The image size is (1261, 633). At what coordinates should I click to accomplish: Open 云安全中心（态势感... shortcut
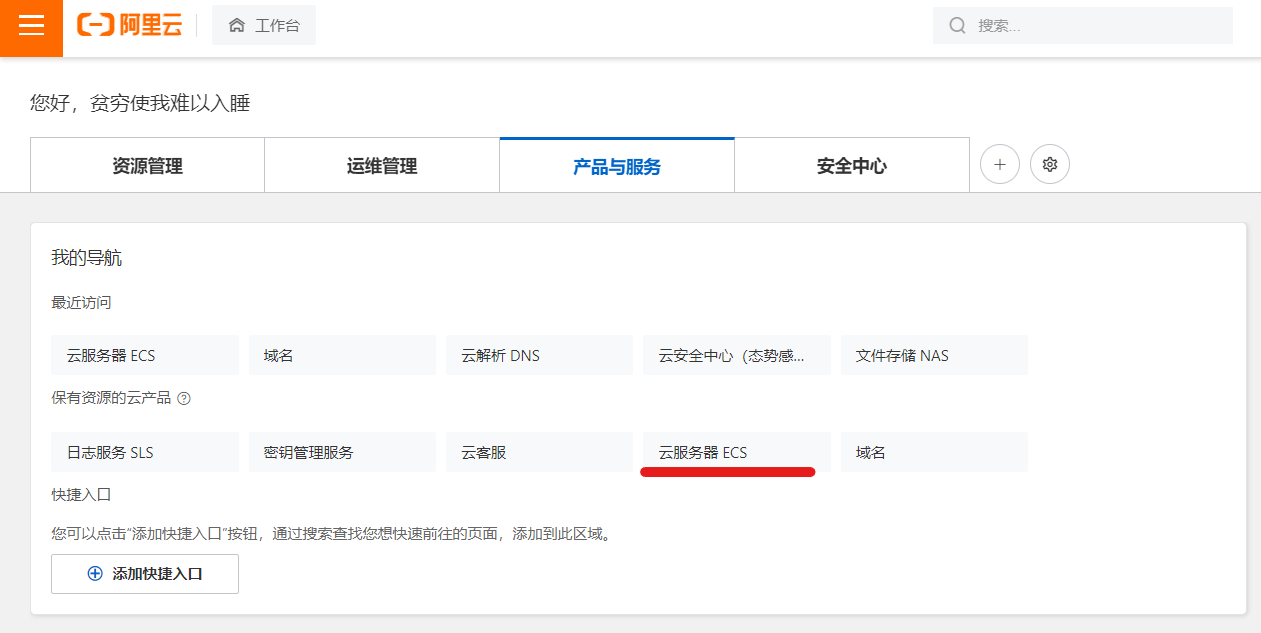pos(736,355)
